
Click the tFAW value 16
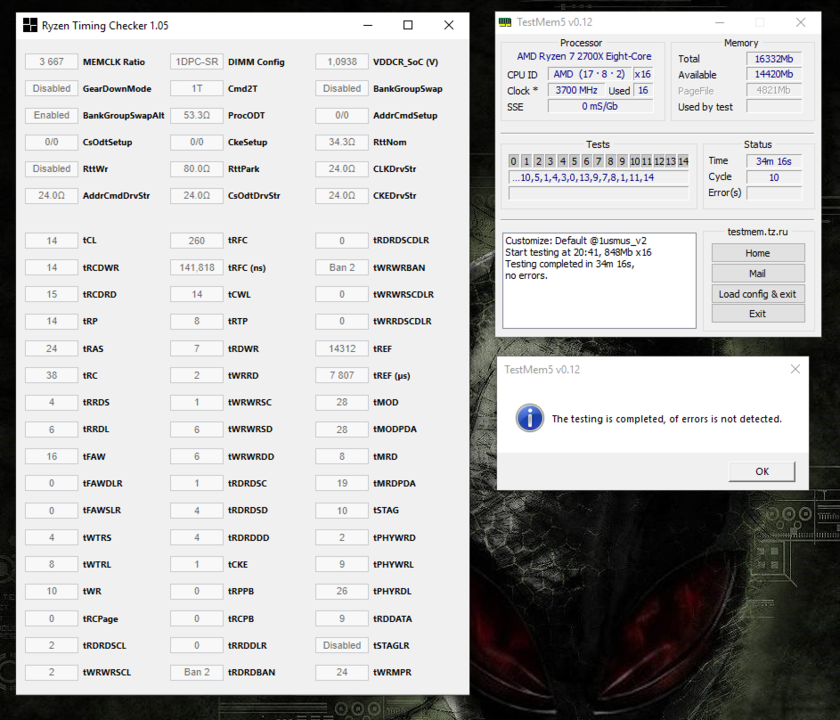pos(51,456)
